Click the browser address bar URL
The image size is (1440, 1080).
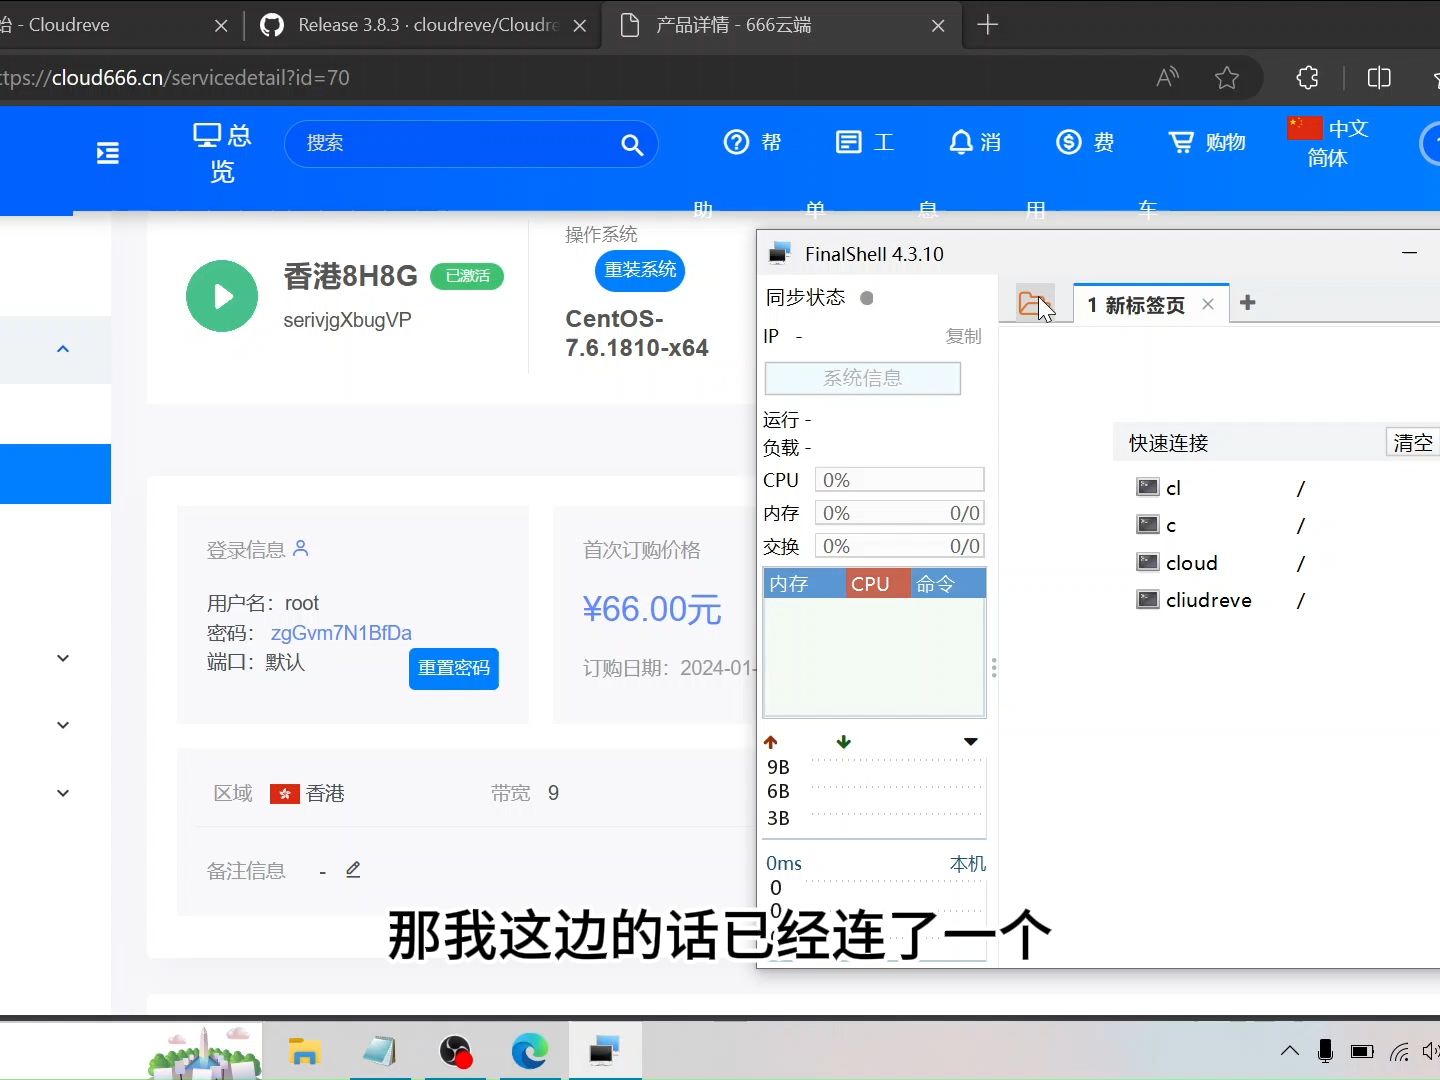click(176, 78)
